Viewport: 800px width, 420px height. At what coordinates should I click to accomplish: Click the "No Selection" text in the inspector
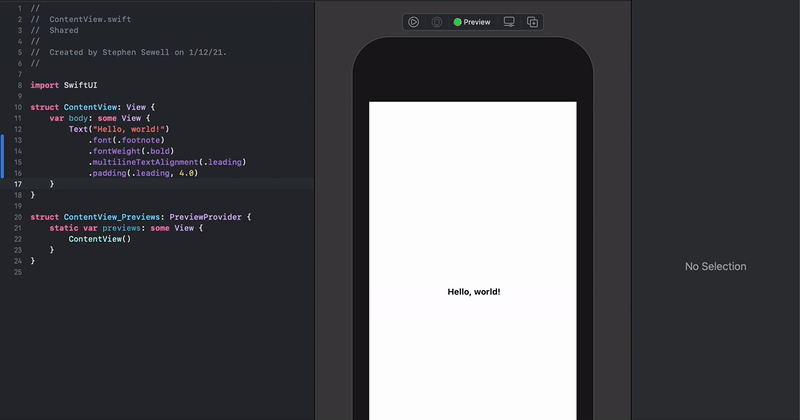715,266
